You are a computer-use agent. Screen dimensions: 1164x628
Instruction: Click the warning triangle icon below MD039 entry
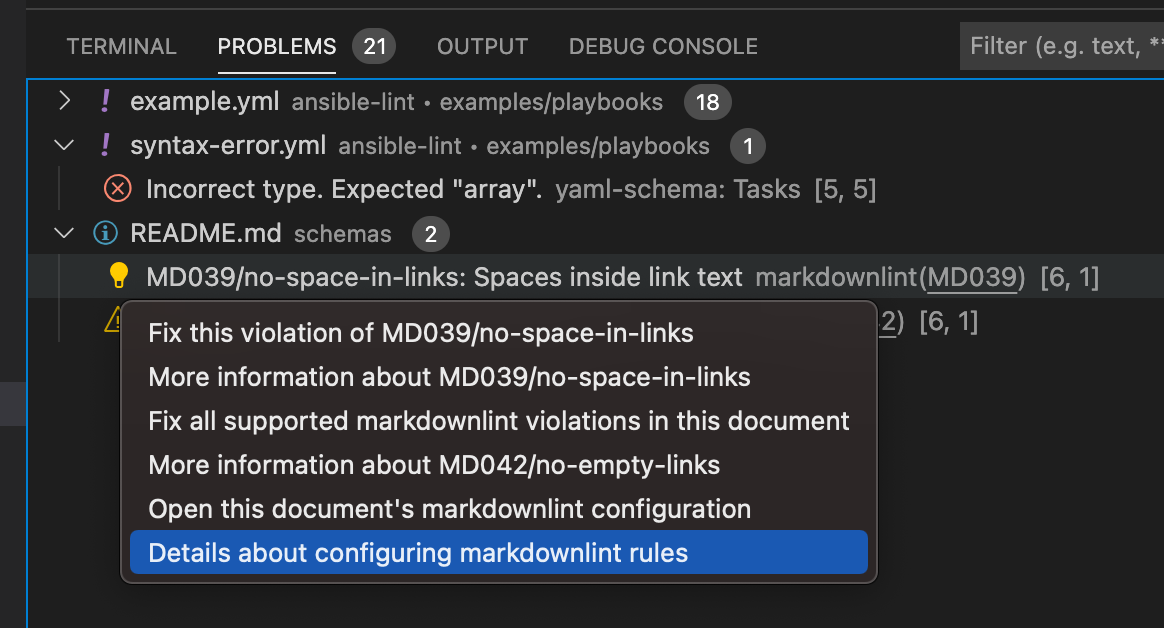click(x=110, y=322)
